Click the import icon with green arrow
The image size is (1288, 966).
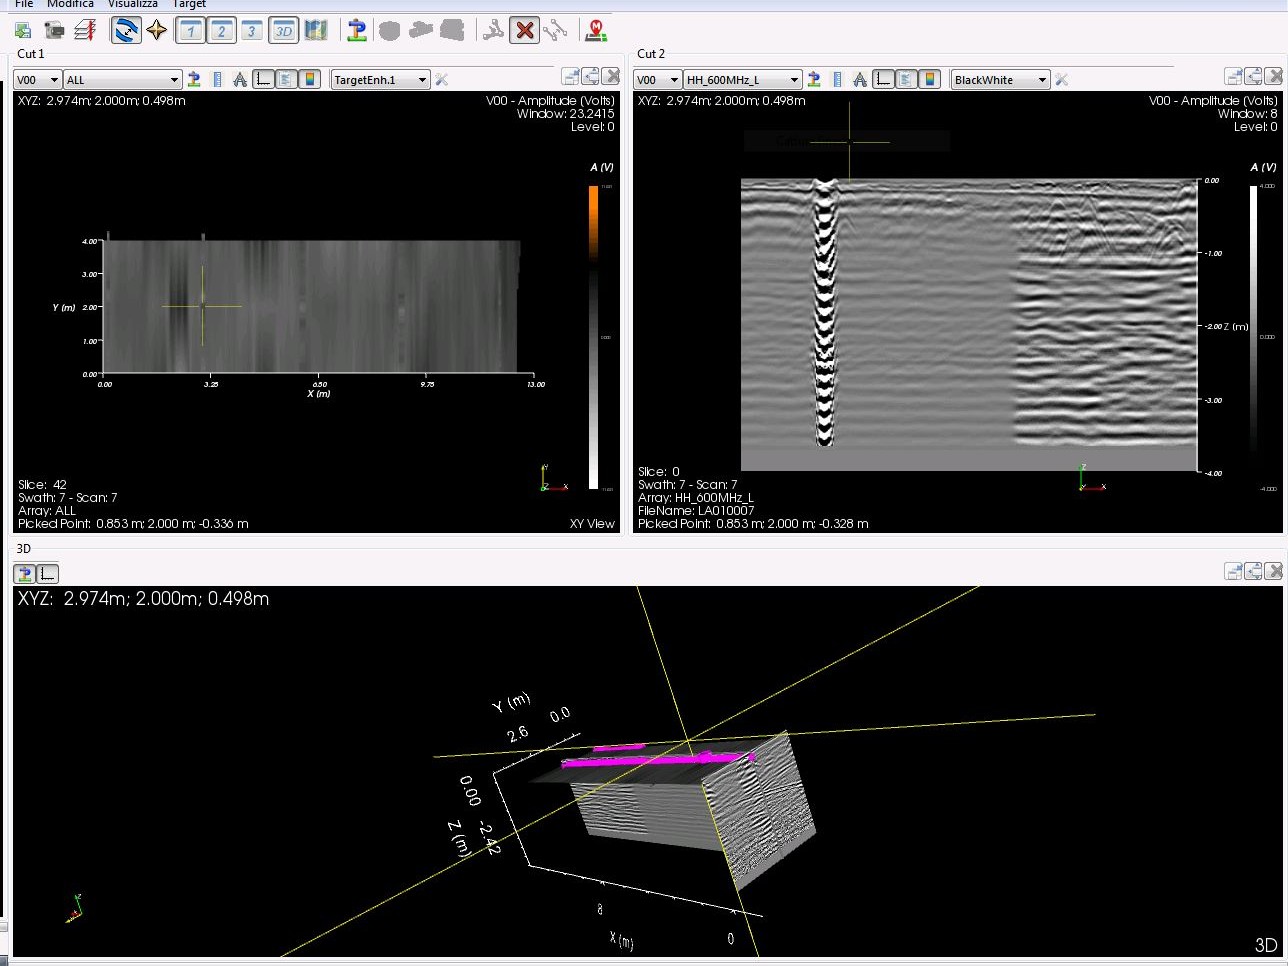[23, 31]
